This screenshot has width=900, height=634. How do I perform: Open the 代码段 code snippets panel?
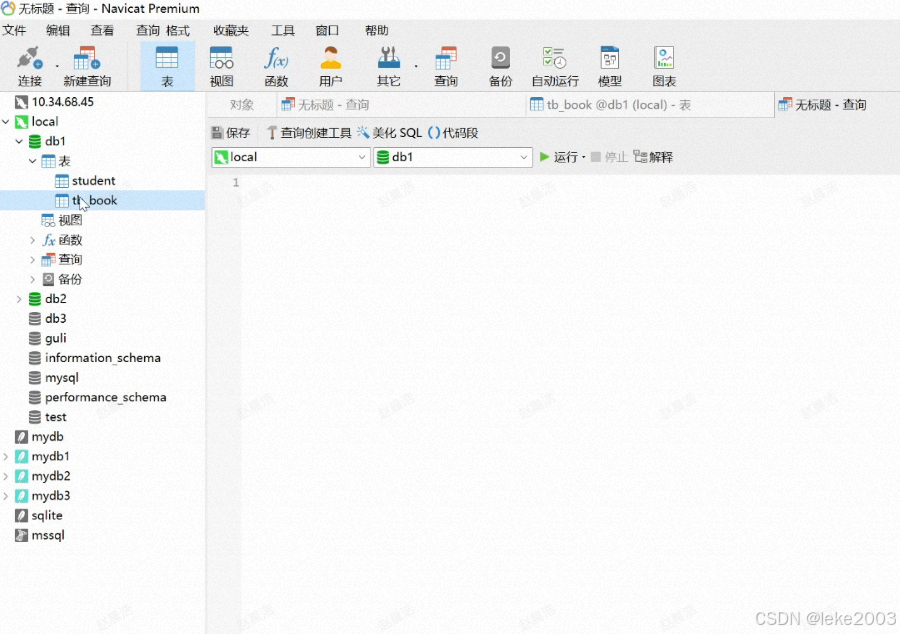pos(453,133)
